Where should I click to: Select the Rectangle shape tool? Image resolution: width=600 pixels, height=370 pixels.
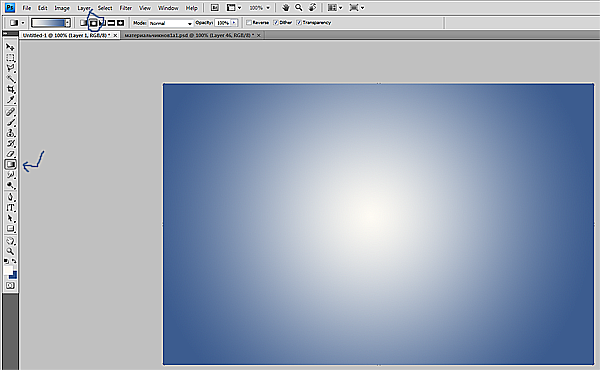point(10,228)
